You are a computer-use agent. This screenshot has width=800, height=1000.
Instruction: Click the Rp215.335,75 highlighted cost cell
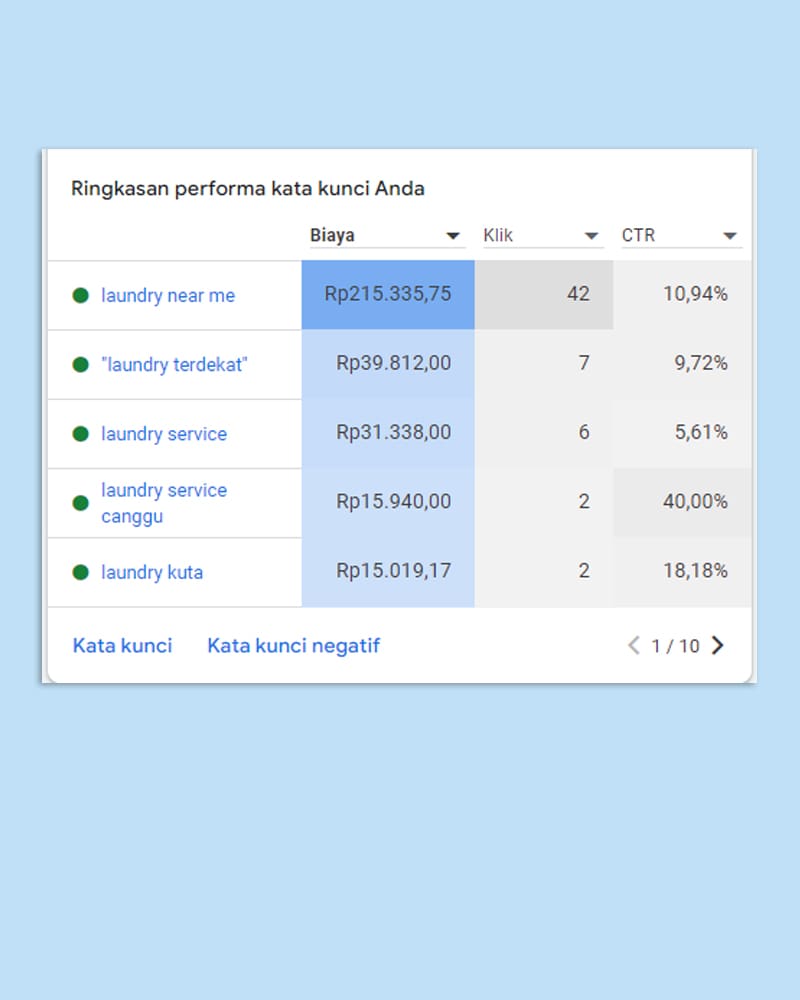click(x=388, y=294)
